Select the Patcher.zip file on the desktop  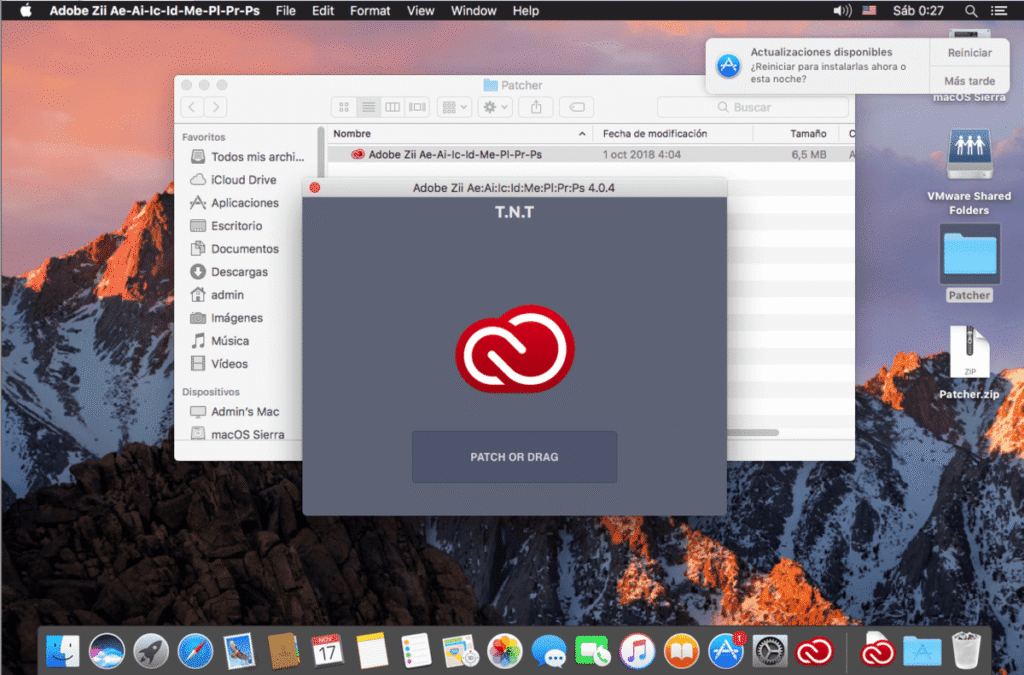click(969, 362)
